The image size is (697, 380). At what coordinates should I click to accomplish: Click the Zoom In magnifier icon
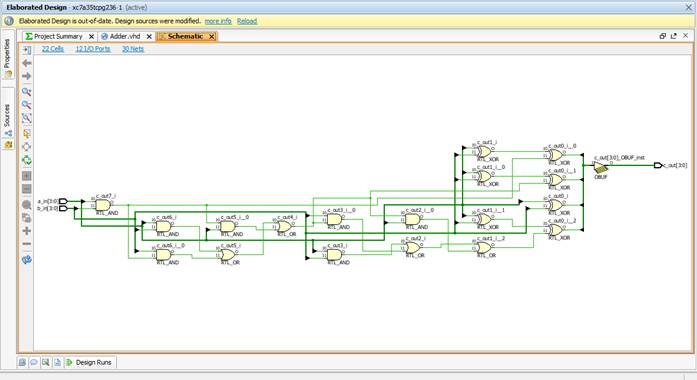pos(27,92)
